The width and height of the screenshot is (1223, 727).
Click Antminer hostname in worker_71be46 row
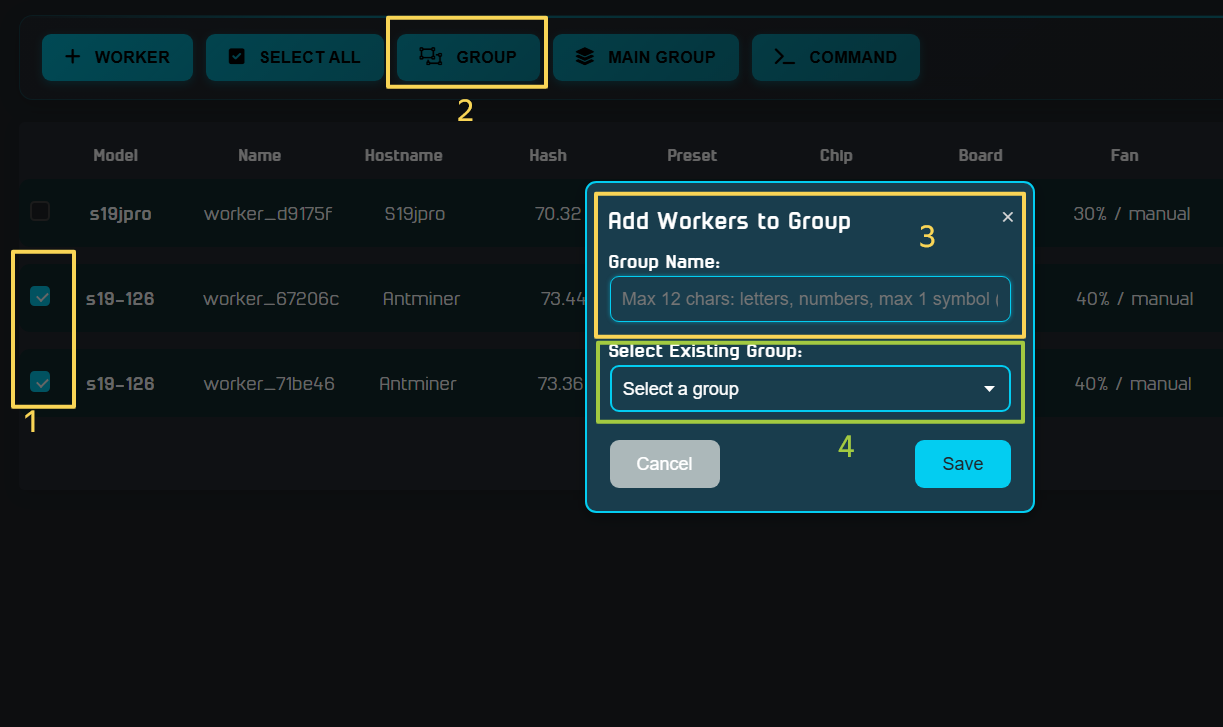click(418, 384)
